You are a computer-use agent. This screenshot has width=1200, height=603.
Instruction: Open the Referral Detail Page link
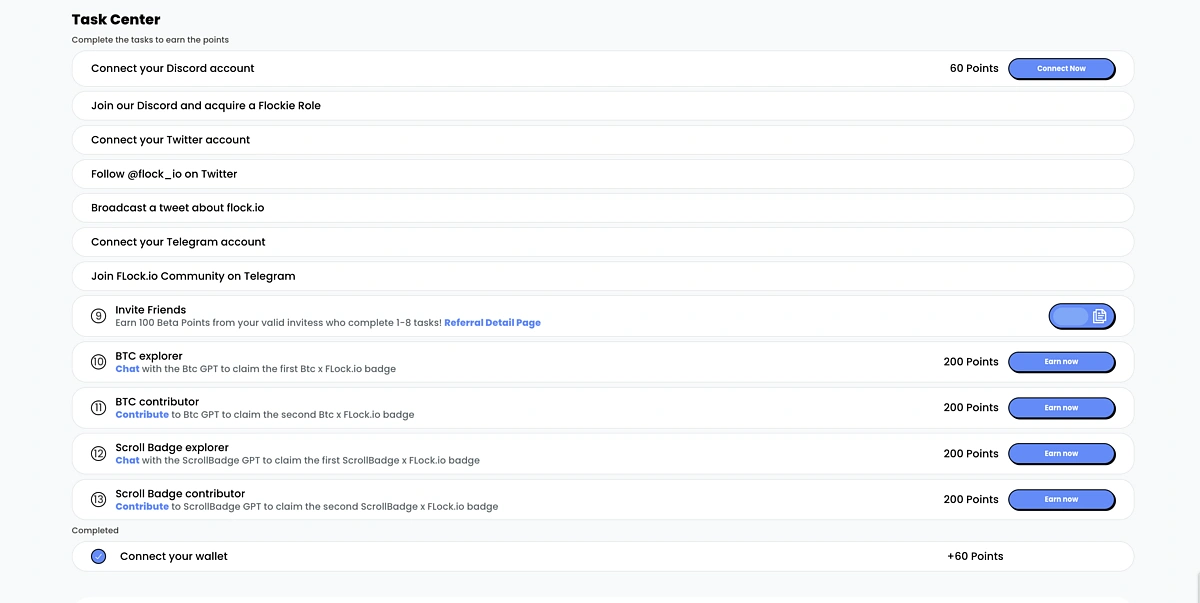[x=492, y=323]
